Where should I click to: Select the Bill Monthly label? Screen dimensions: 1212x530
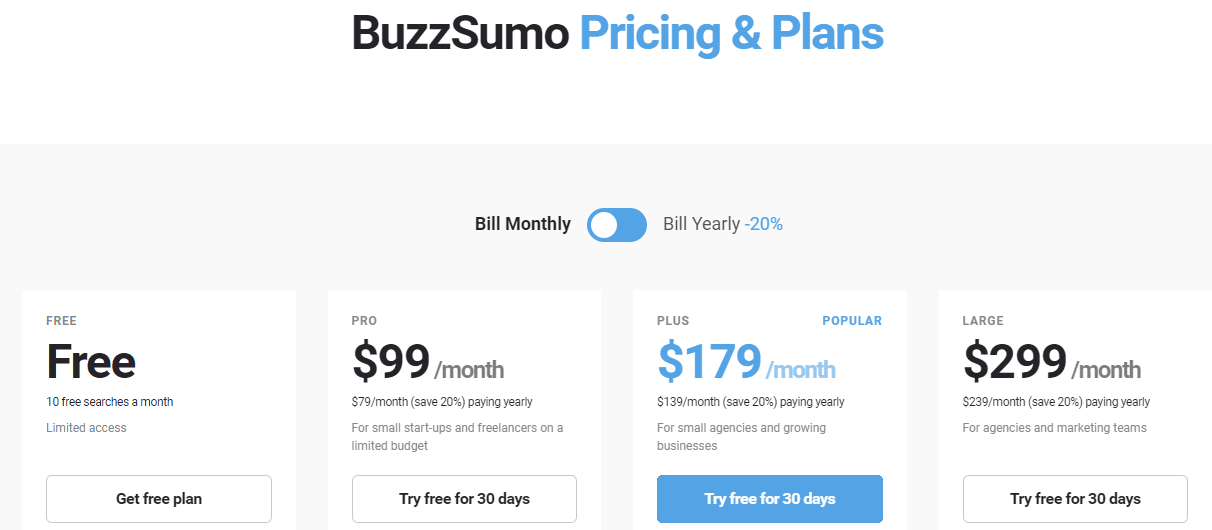tap(523, 224)
